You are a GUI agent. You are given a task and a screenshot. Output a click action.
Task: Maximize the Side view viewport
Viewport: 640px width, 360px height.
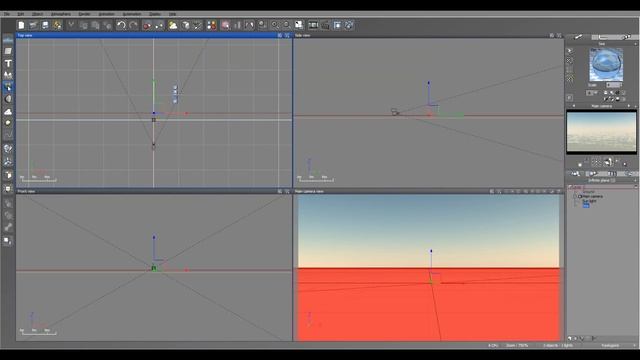pos(559,36)
